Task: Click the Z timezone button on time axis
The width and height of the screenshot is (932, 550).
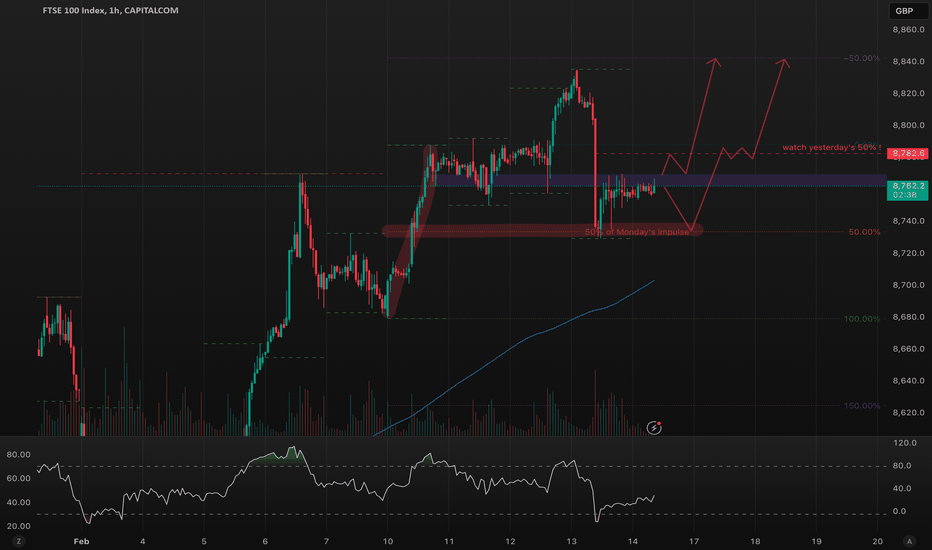Action: pyautogui.click(x=19, y=541)
